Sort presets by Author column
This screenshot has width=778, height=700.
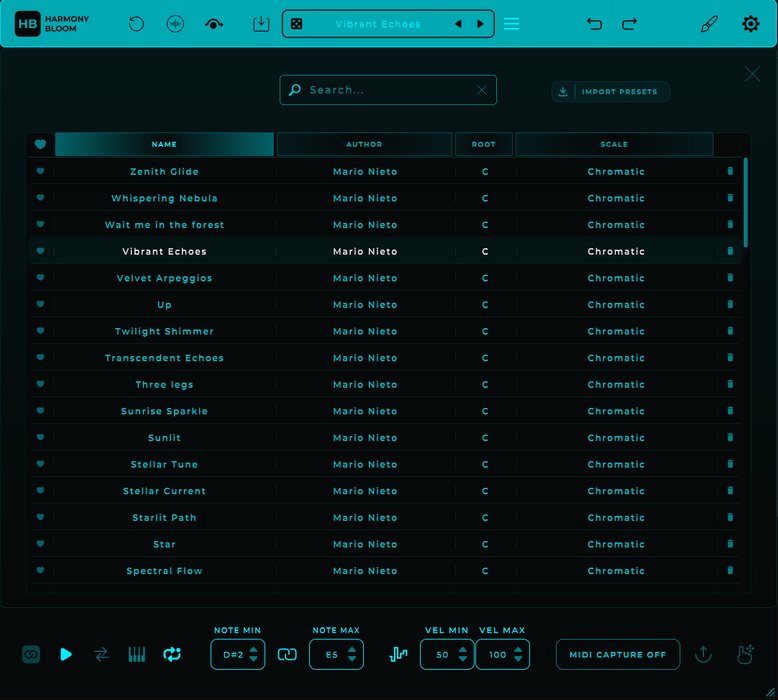pyautogui.click(x=364, y=145)
